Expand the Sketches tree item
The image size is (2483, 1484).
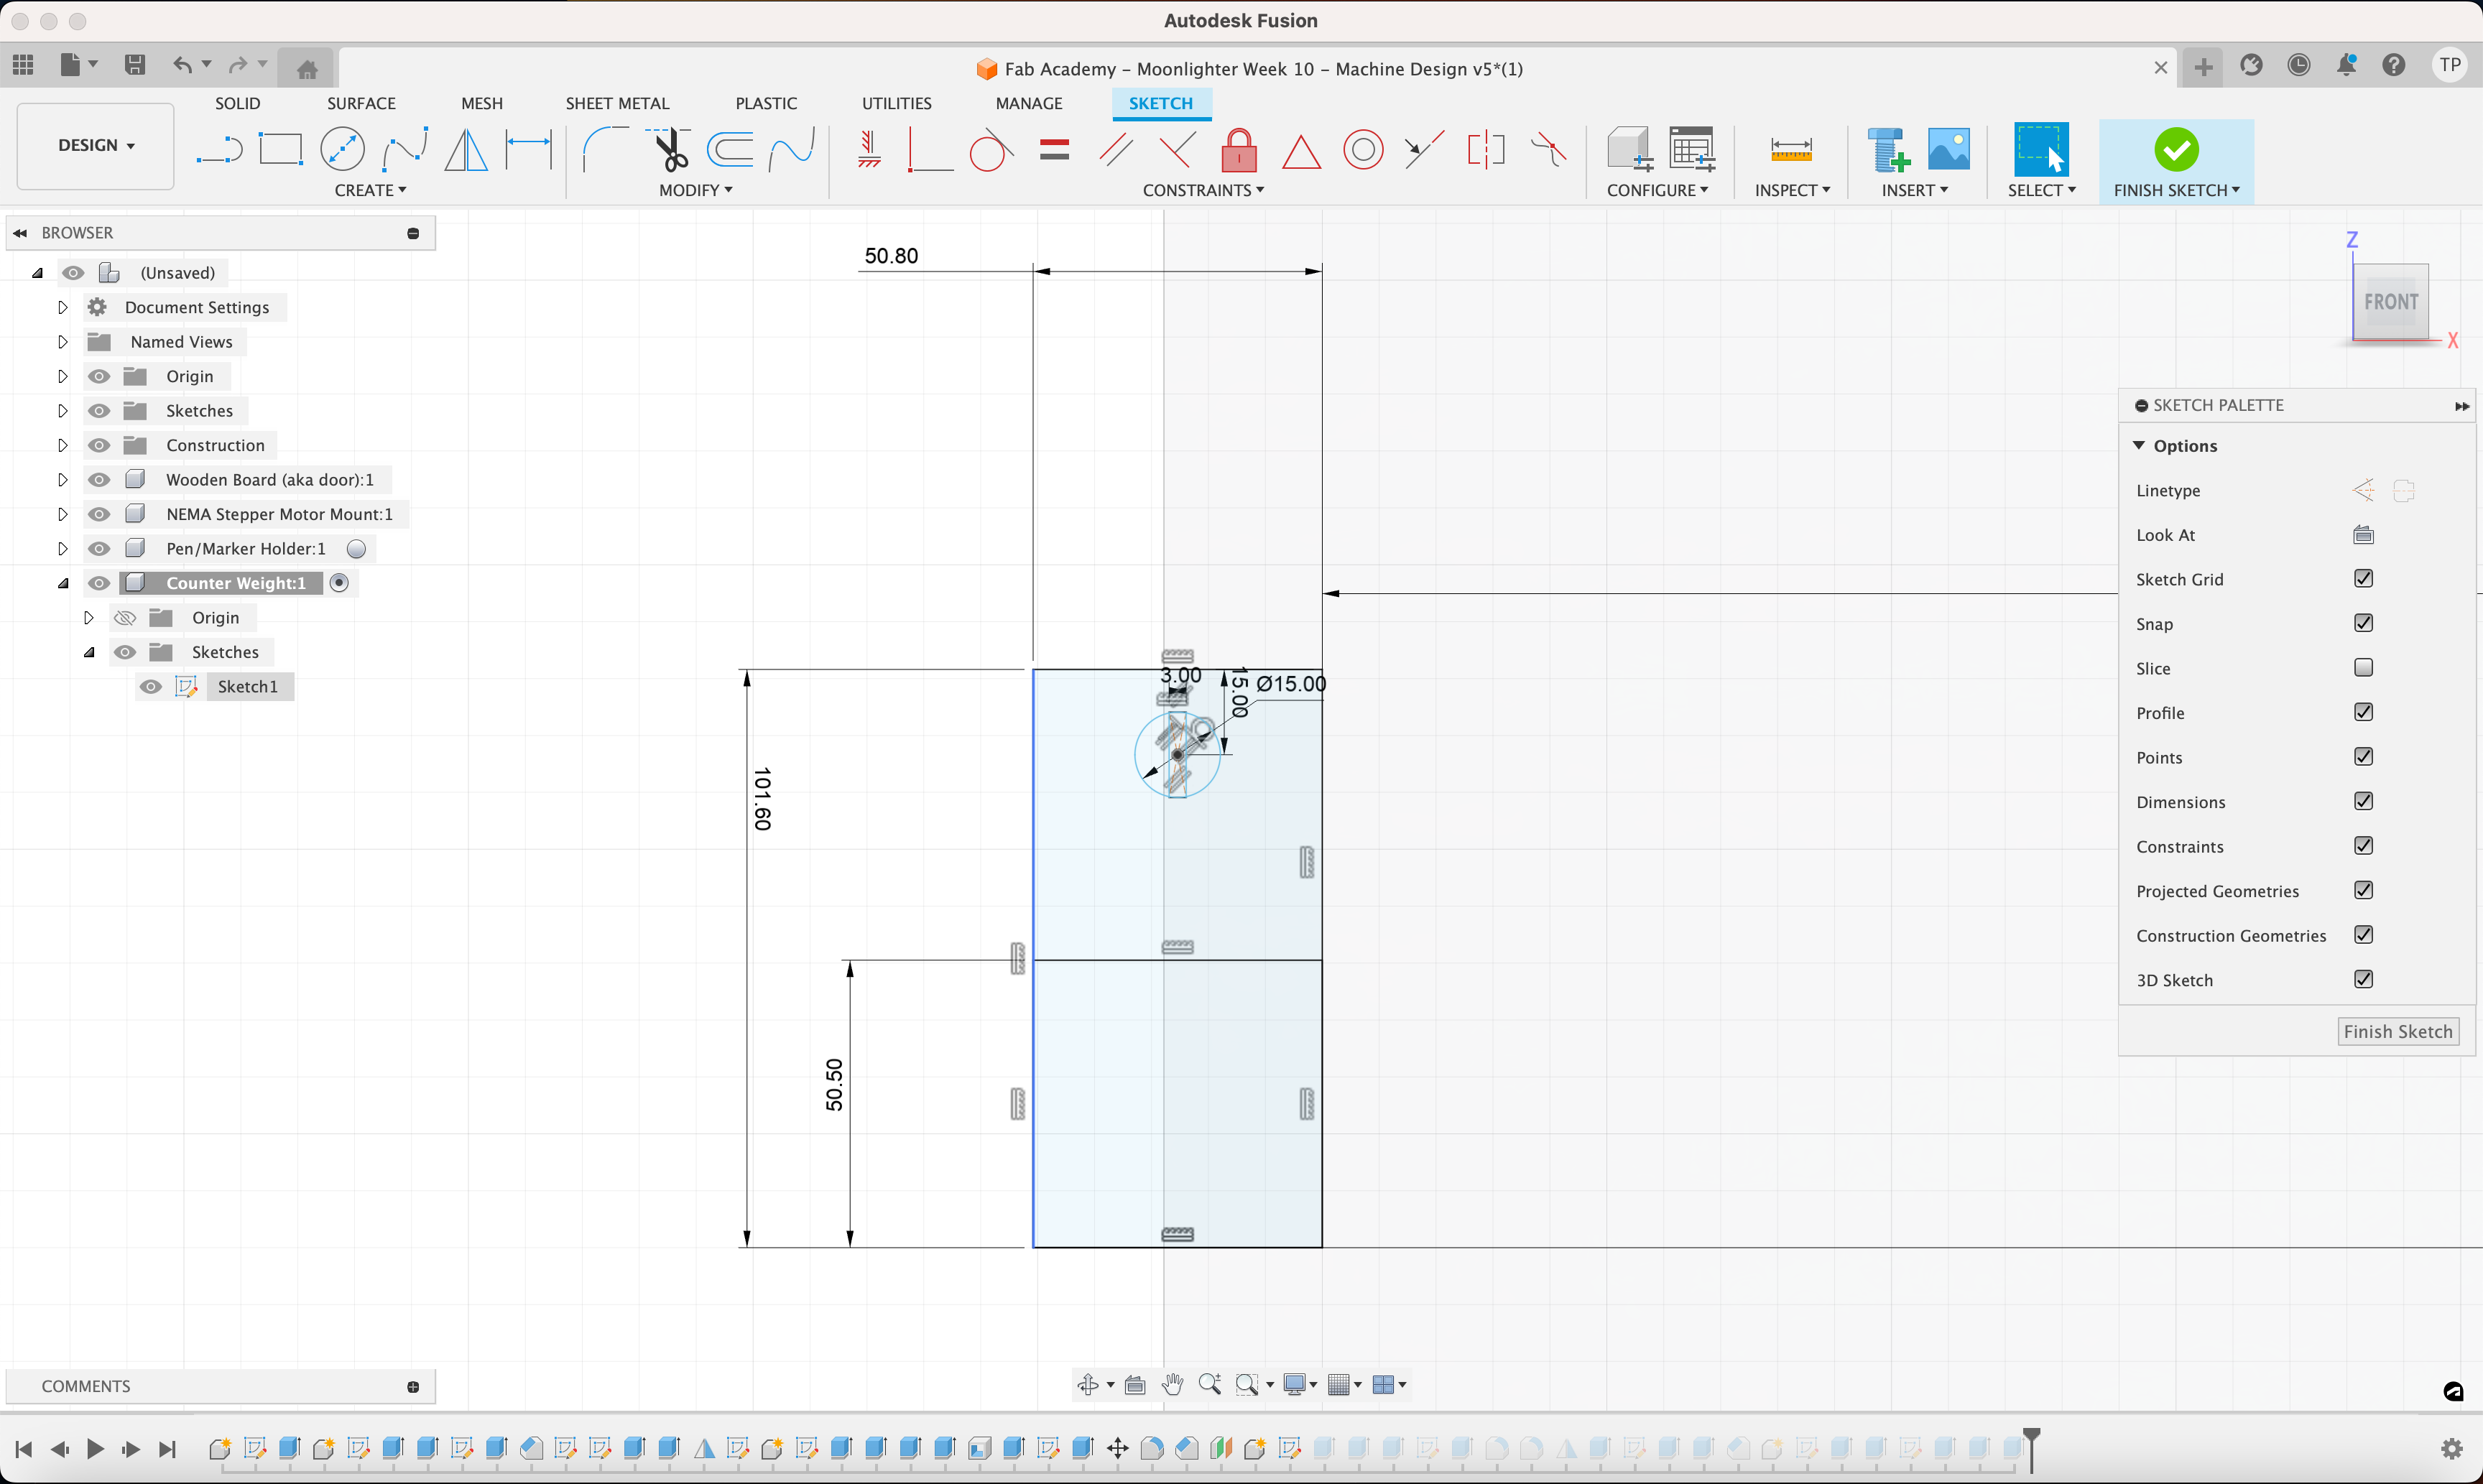pos(62,410)
